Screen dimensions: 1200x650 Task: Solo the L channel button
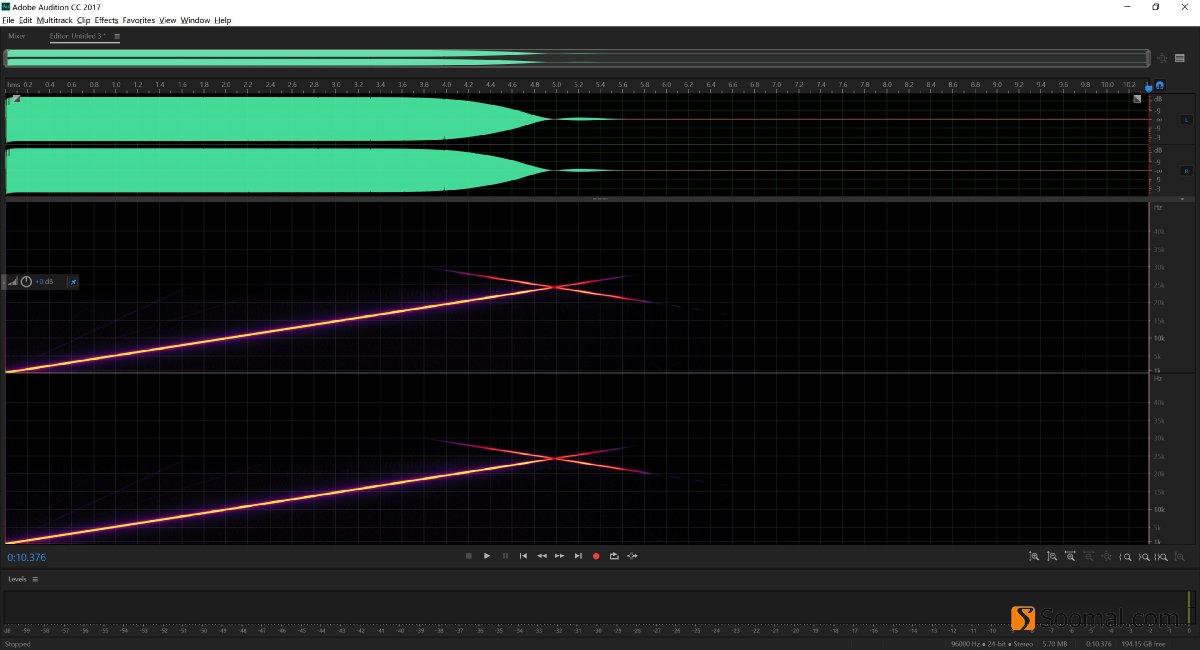(x=1186, y=118)
